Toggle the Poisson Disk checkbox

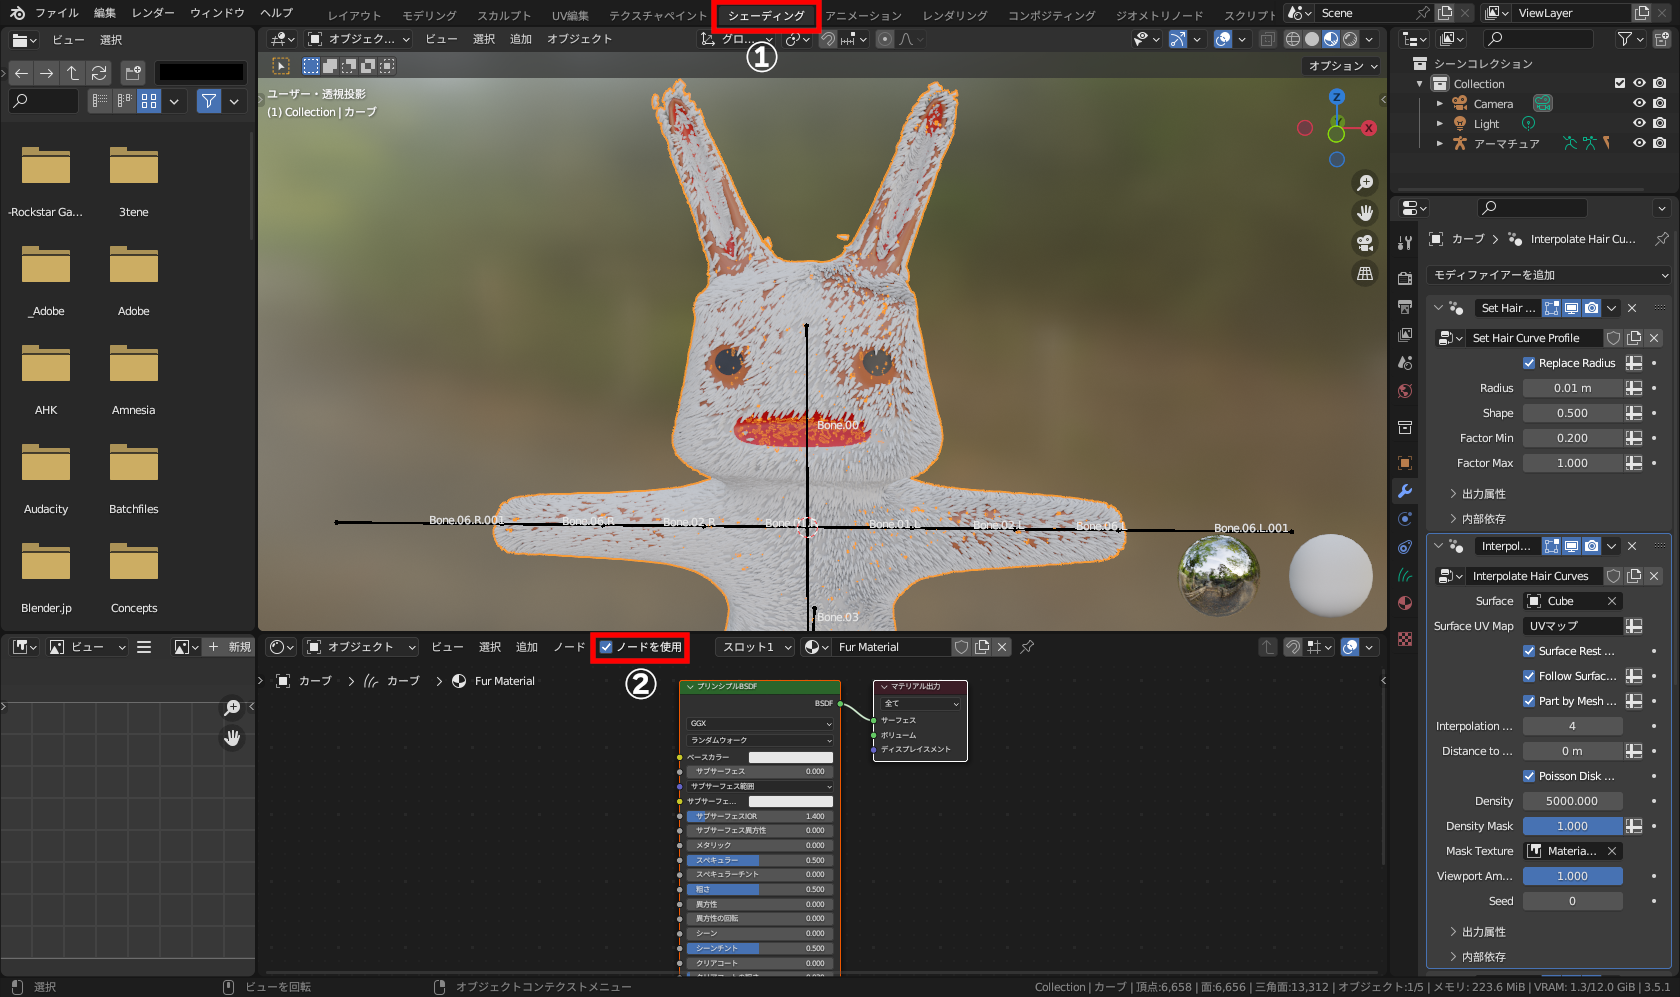1529,776
